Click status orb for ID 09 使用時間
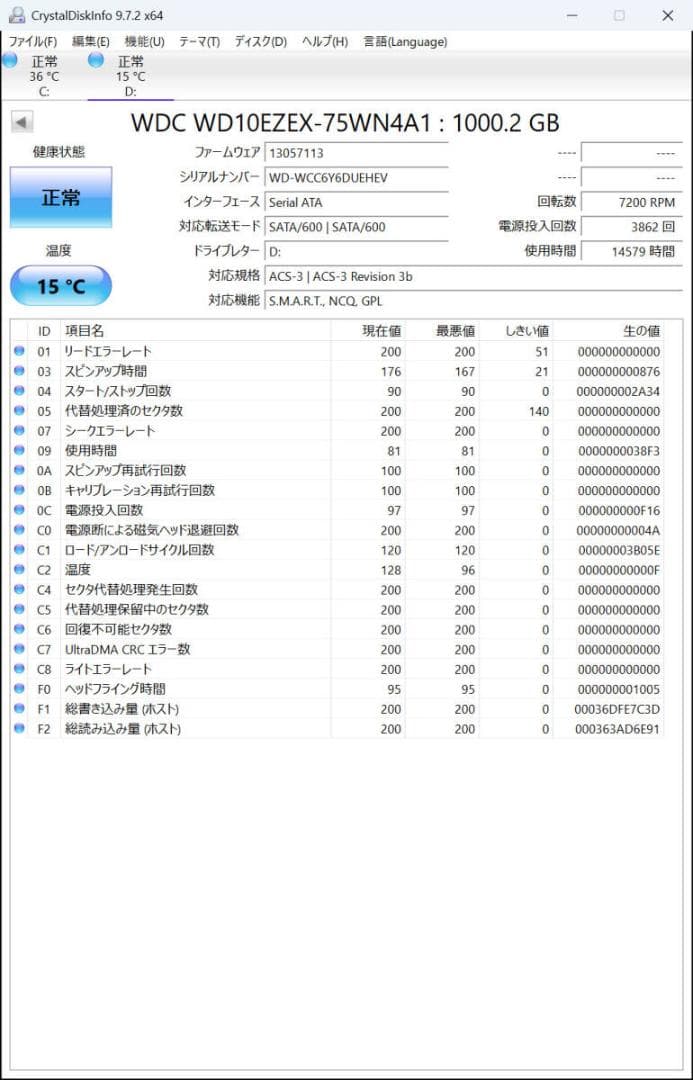Viewport: 693px width, 1080px height. click(19, 450)
